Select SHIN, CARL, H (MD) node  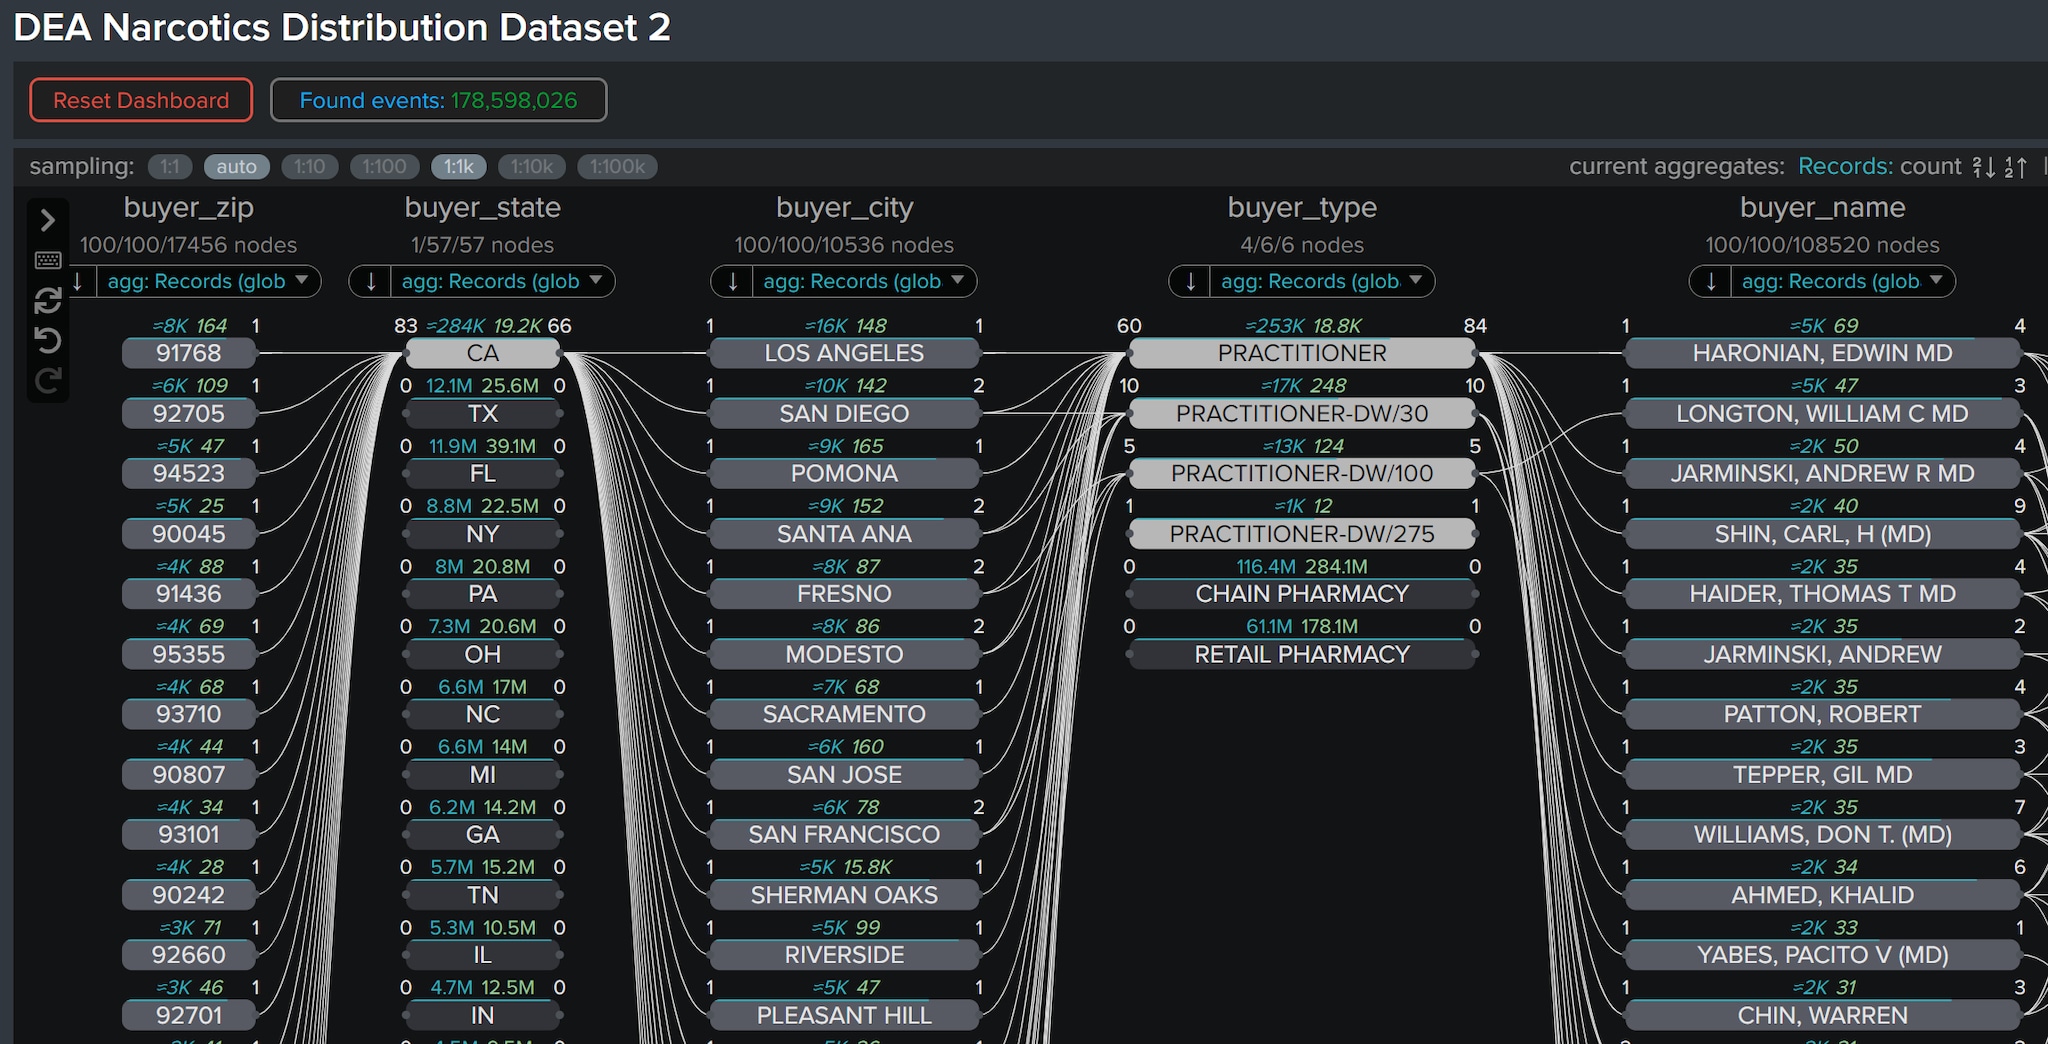[x=1822, y=534]
